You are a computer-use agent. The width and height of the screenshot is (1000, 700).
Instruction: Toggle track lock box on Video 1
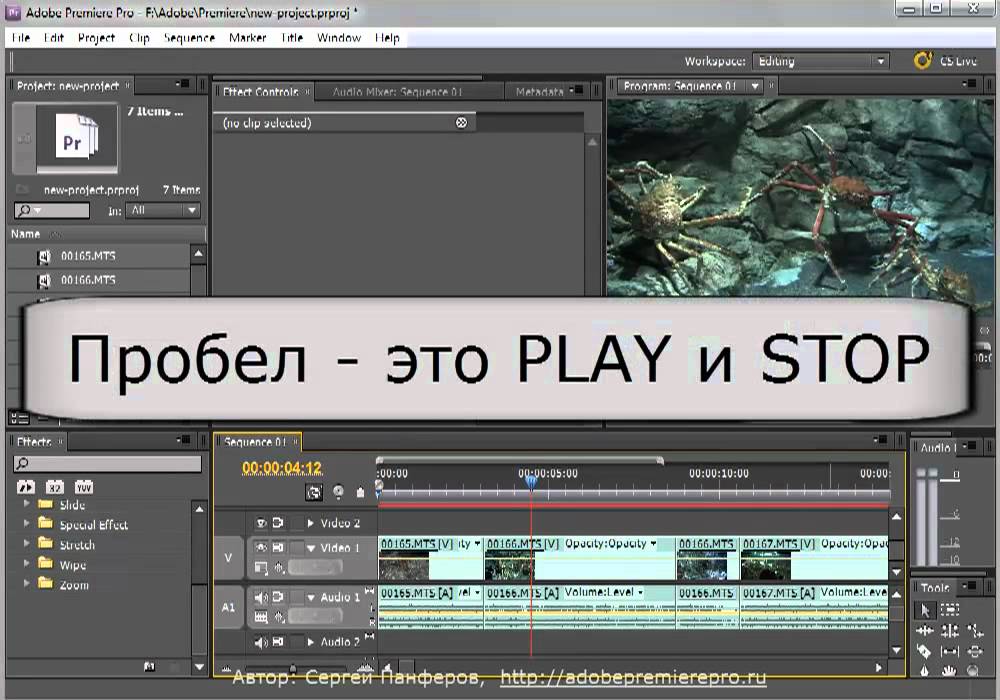pyautogui.click(x=296, y=547)
